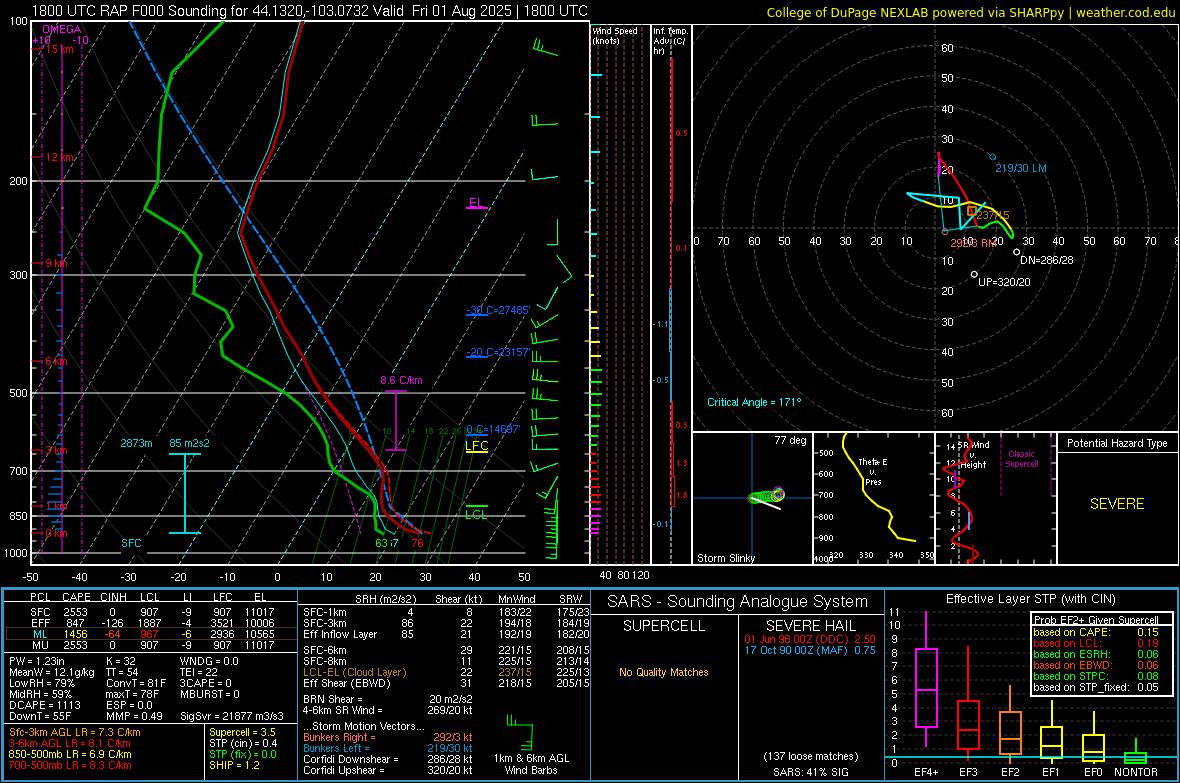Click the 0 C=14697' height label

(493, 429)
